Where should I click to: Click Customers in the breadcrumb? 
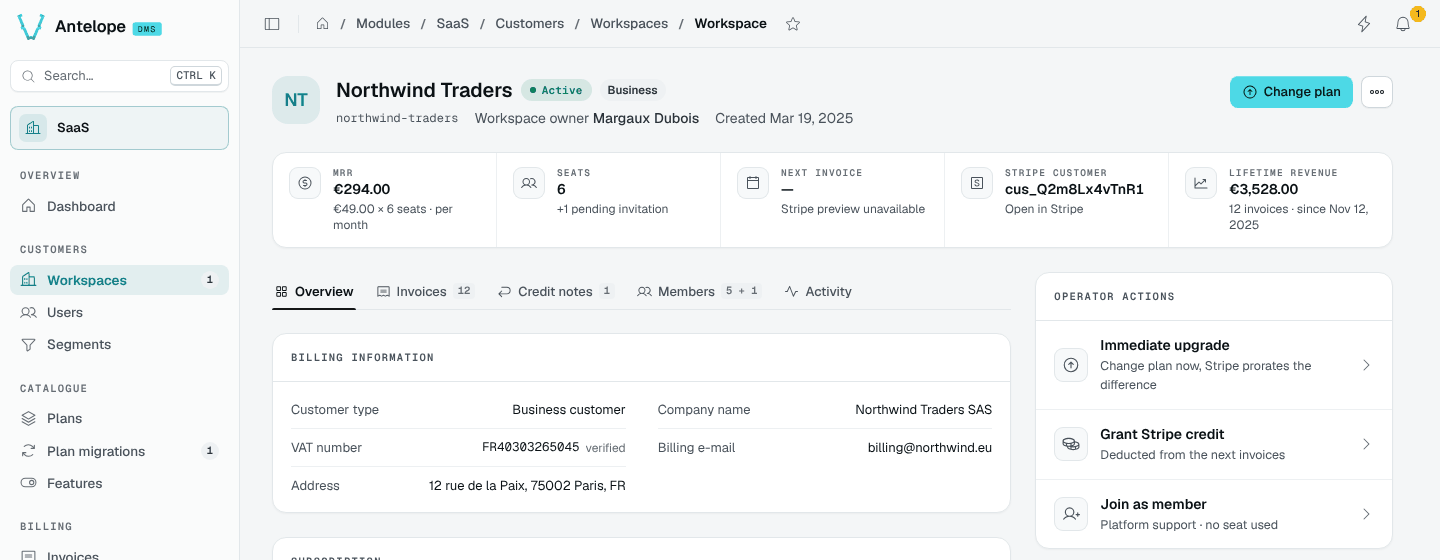[x=530, y=24]
